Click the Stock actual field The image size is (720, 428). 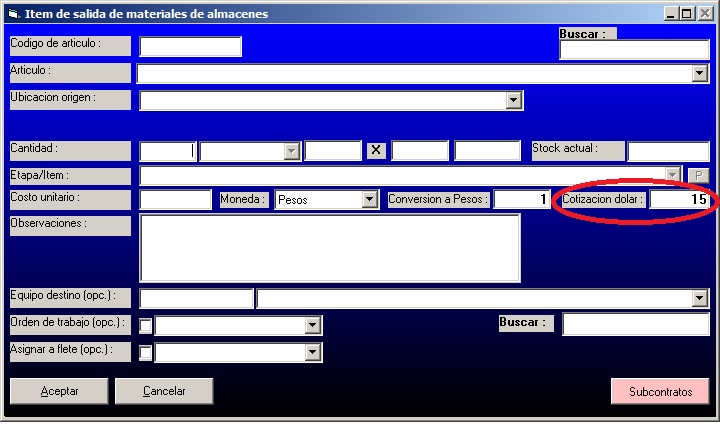668,151
